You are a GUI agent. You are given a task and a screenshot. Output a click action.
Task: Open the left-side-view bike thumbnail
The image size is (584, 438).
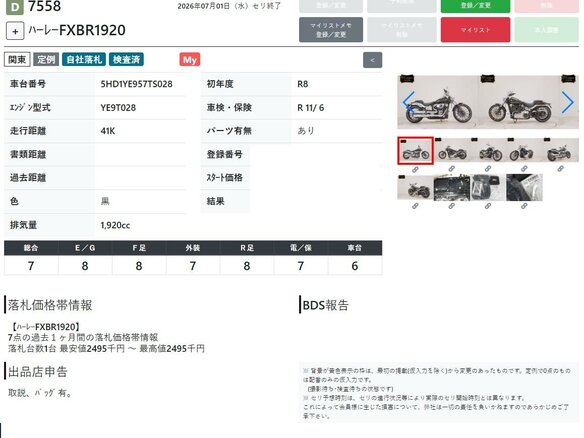click(x=451, y=150)
